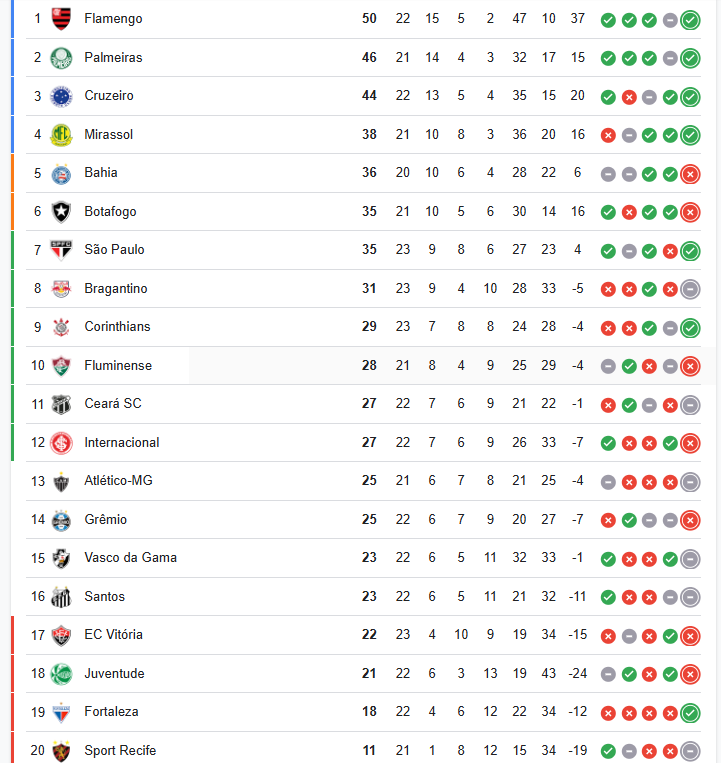This screenshot has height=763, width=721.
Task: Open the Corinthians team link
Action: coord(117,327)
